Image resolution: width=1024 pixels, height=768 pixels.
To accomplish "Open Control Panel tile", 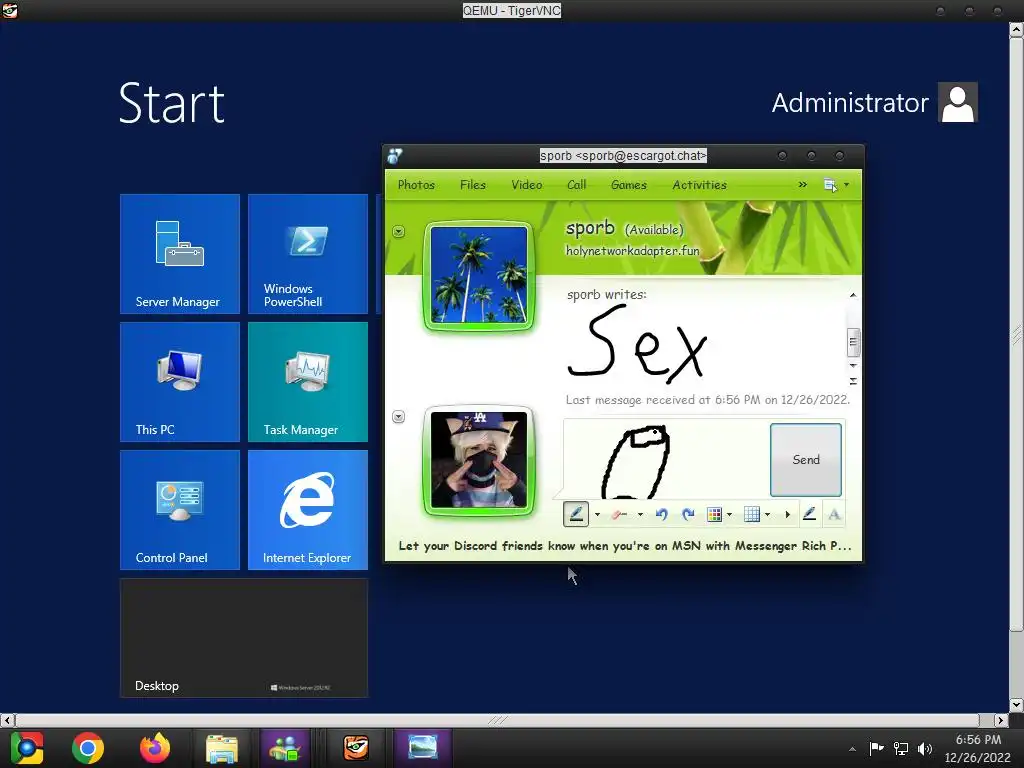I will point(180,510).
